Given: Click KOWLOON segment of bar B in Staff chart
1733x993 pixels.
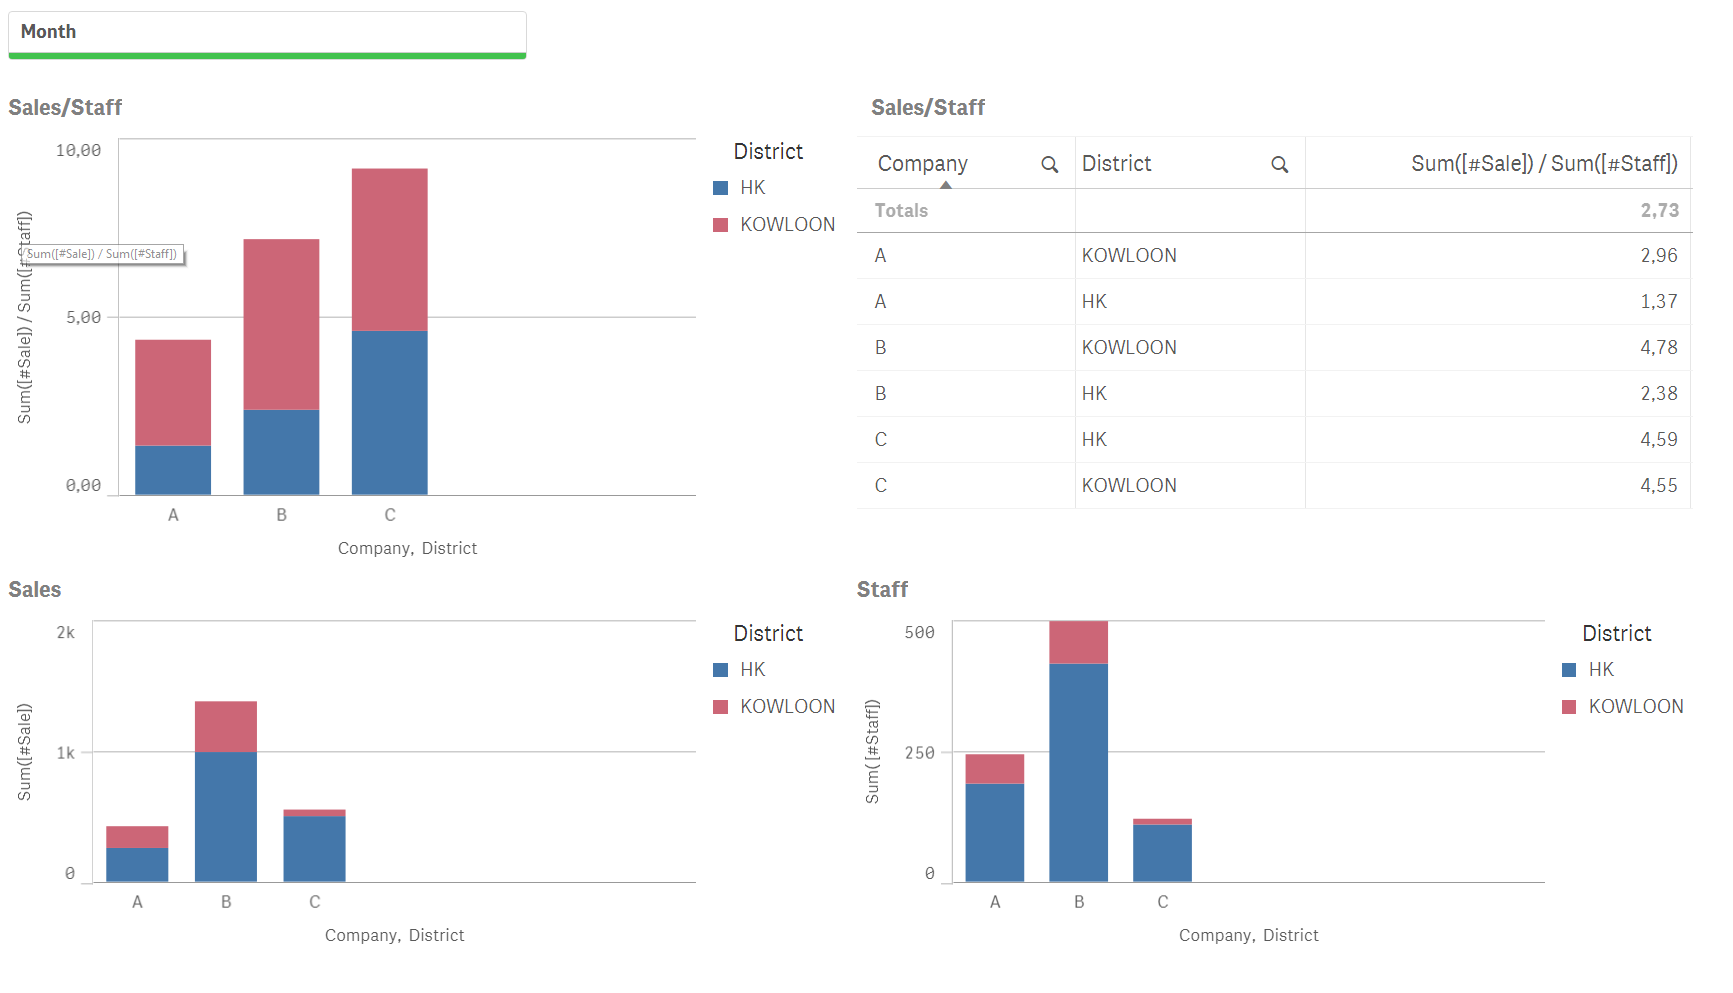Looking at the screenshot, I should (1078, 643).
